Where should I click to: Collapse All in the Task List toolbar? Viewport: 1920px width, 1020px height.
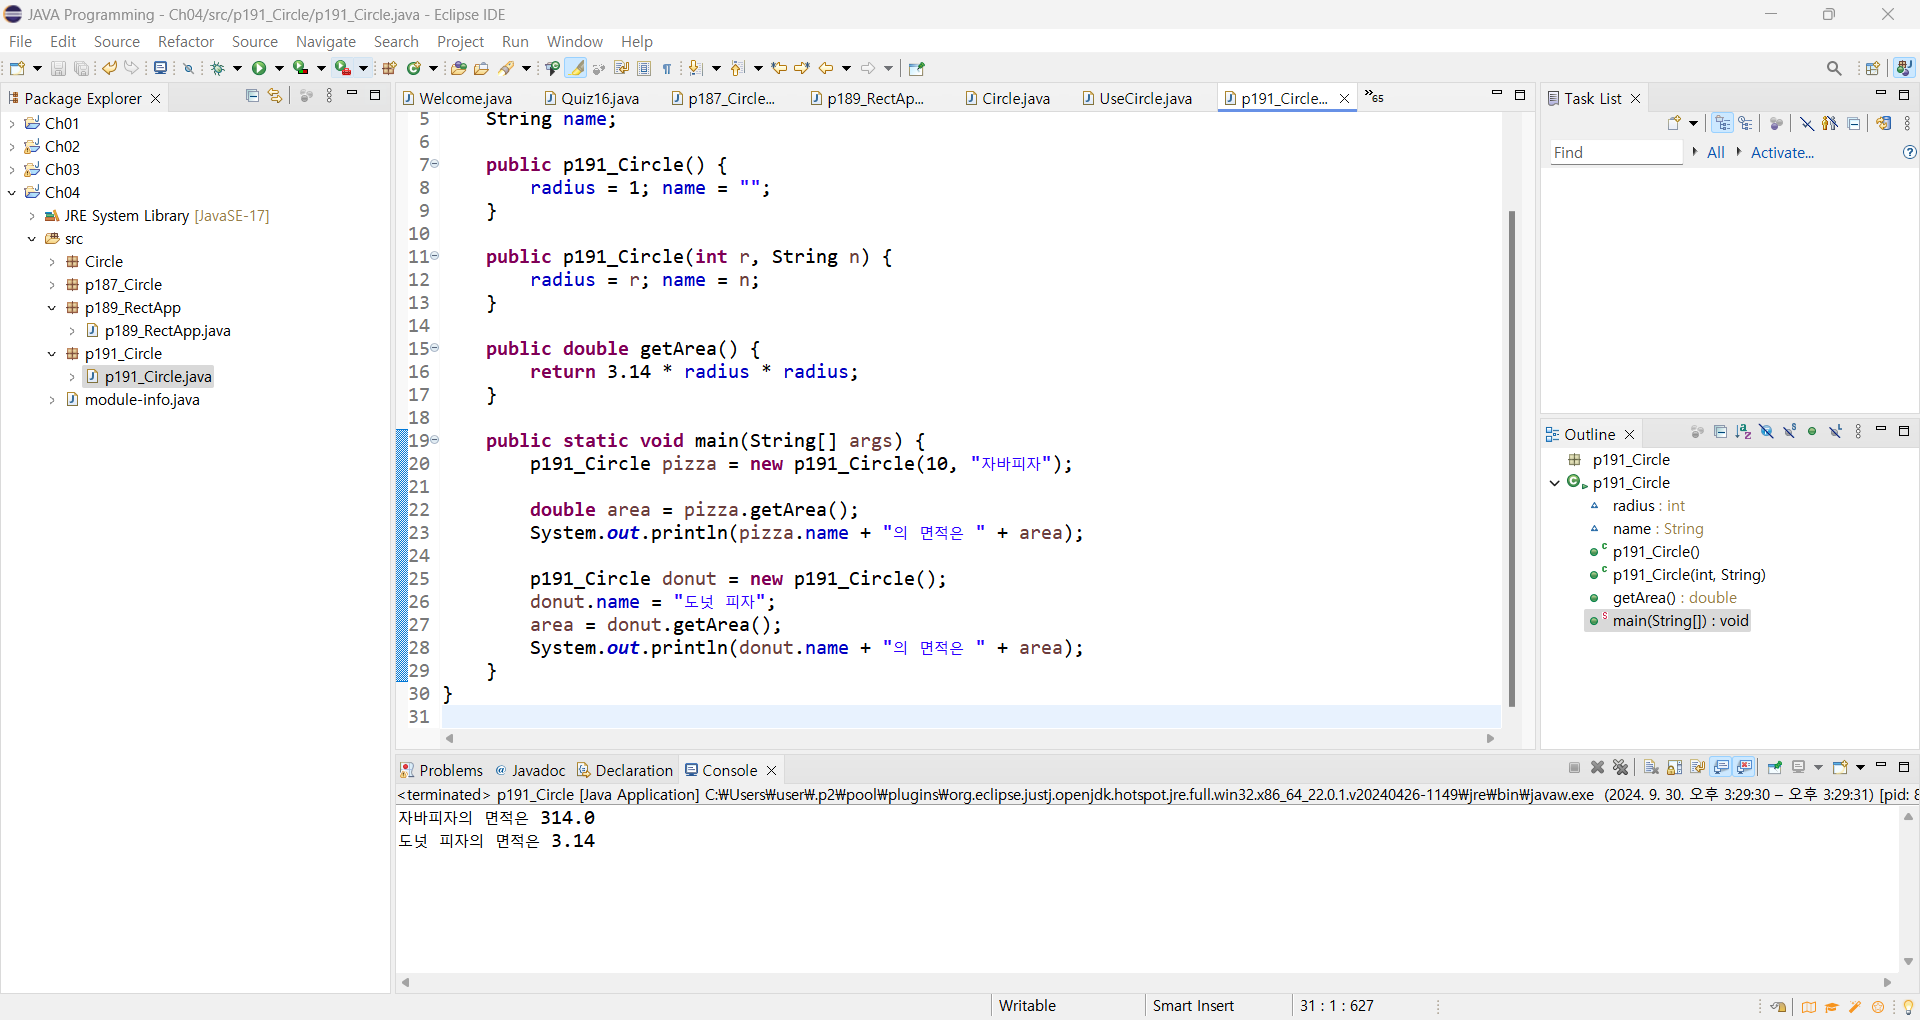click(x=1854, y=123)
